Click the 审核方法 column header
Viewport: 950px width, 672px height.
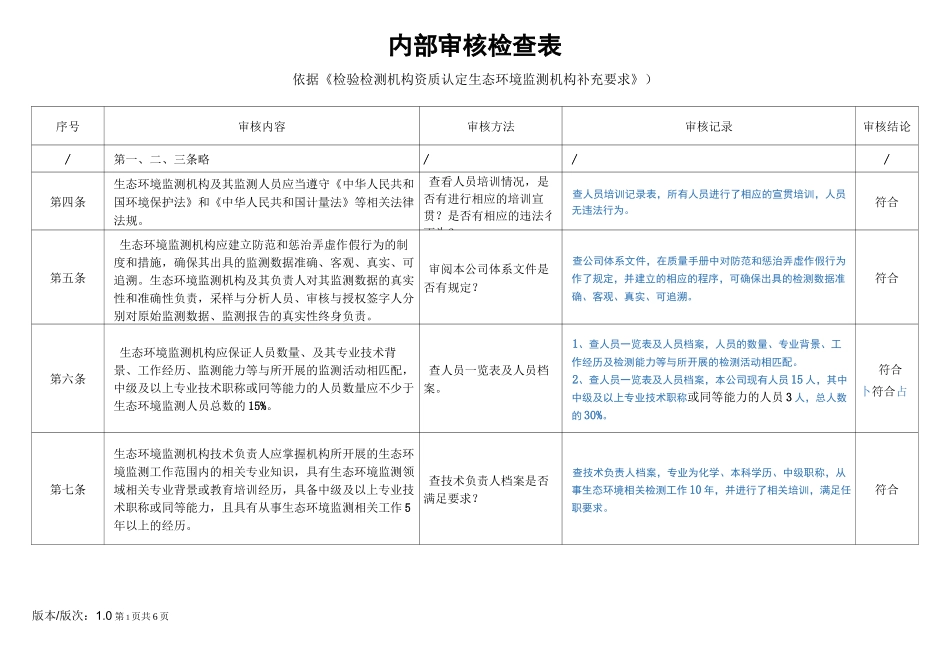(x=490, y=126)
